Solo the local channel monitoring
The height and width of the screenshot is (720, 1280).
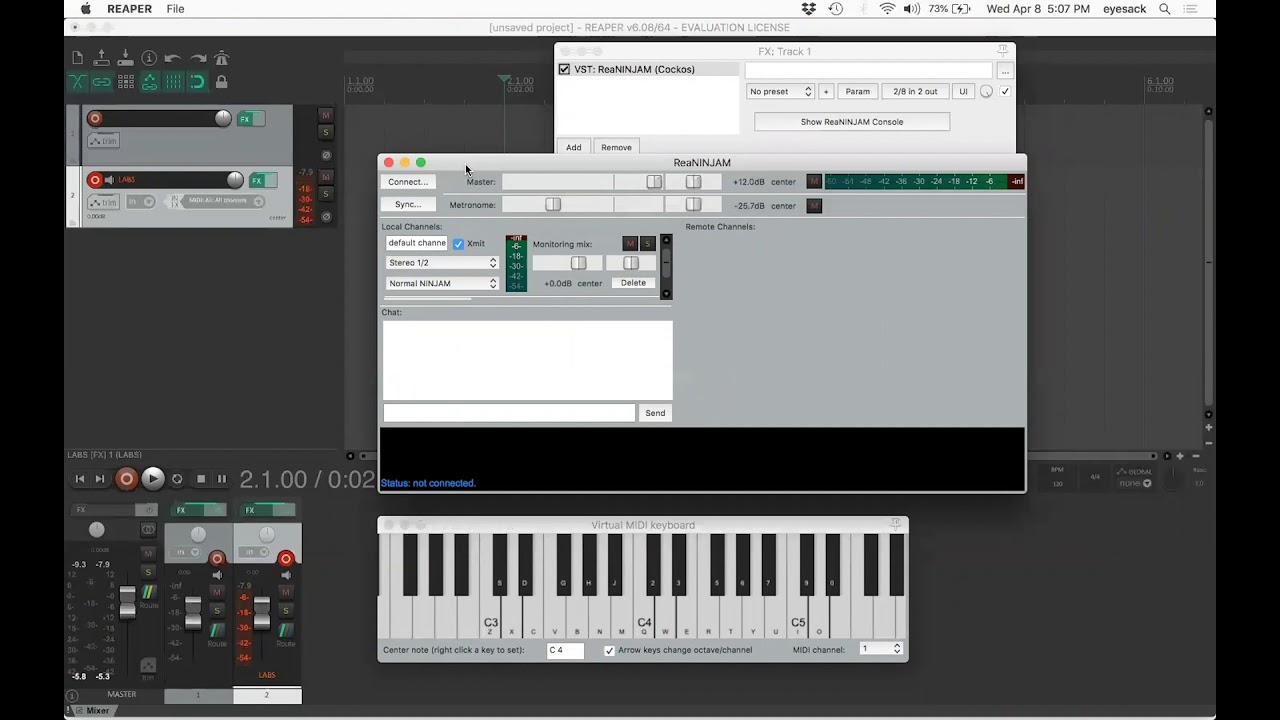pyautogui.click(x=647, y=244)
